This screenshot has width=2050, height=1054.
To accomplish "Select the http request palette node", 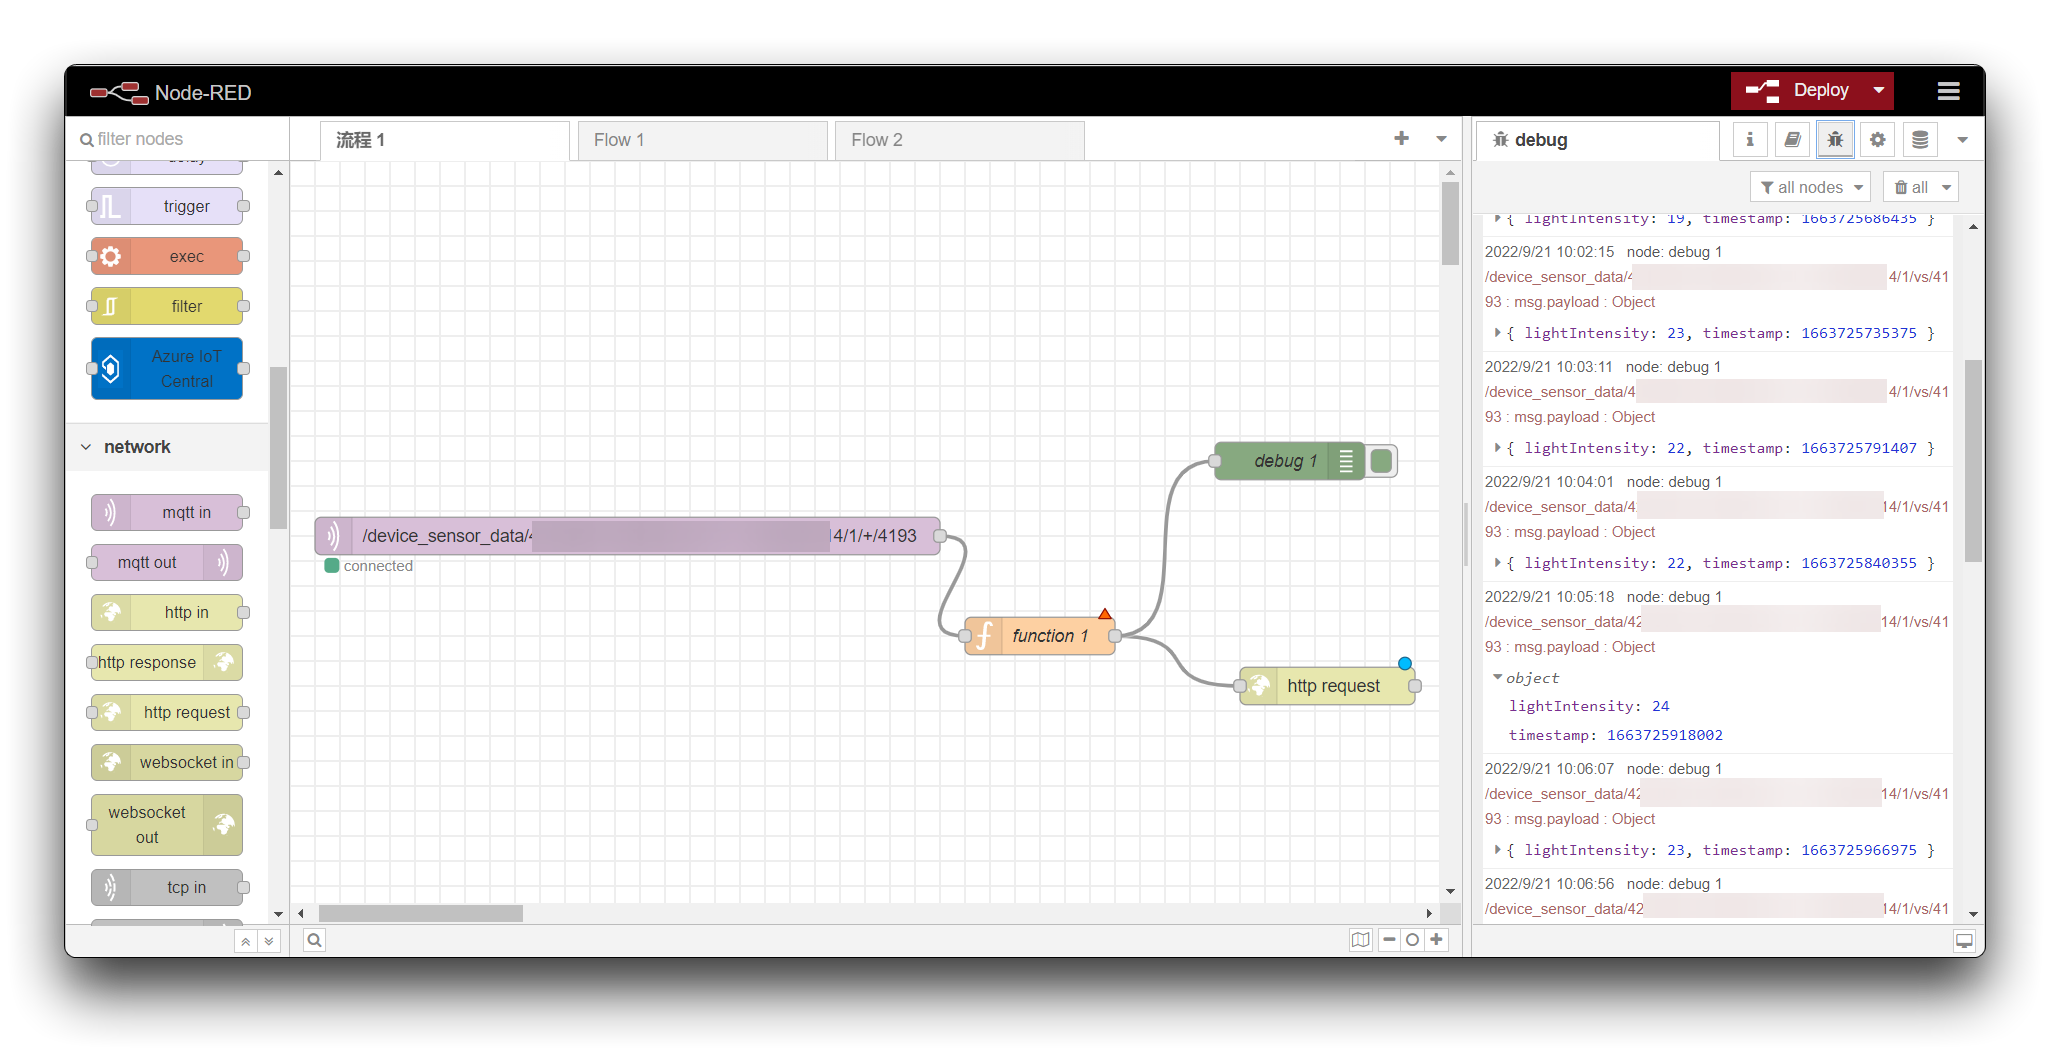I will click(x=167, y=712).
